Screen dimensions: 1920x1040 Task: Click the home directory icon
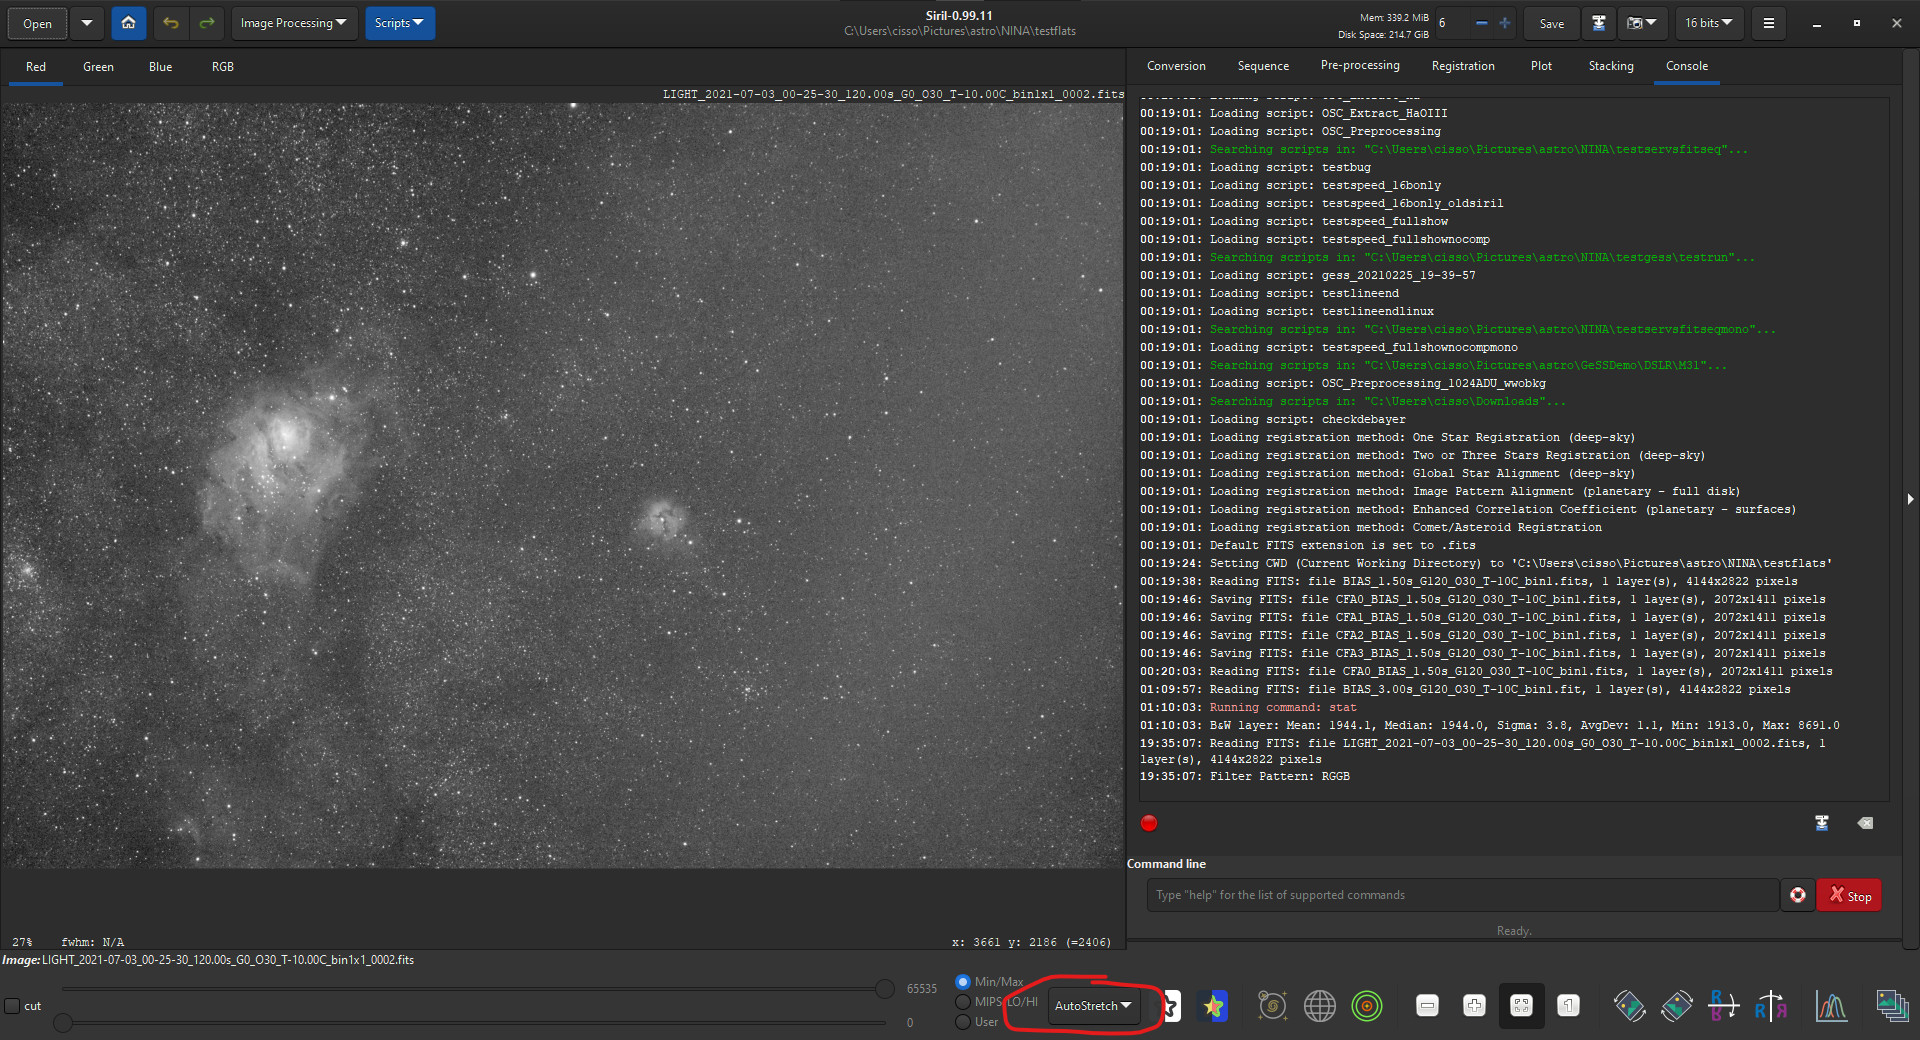pos(128,23)
